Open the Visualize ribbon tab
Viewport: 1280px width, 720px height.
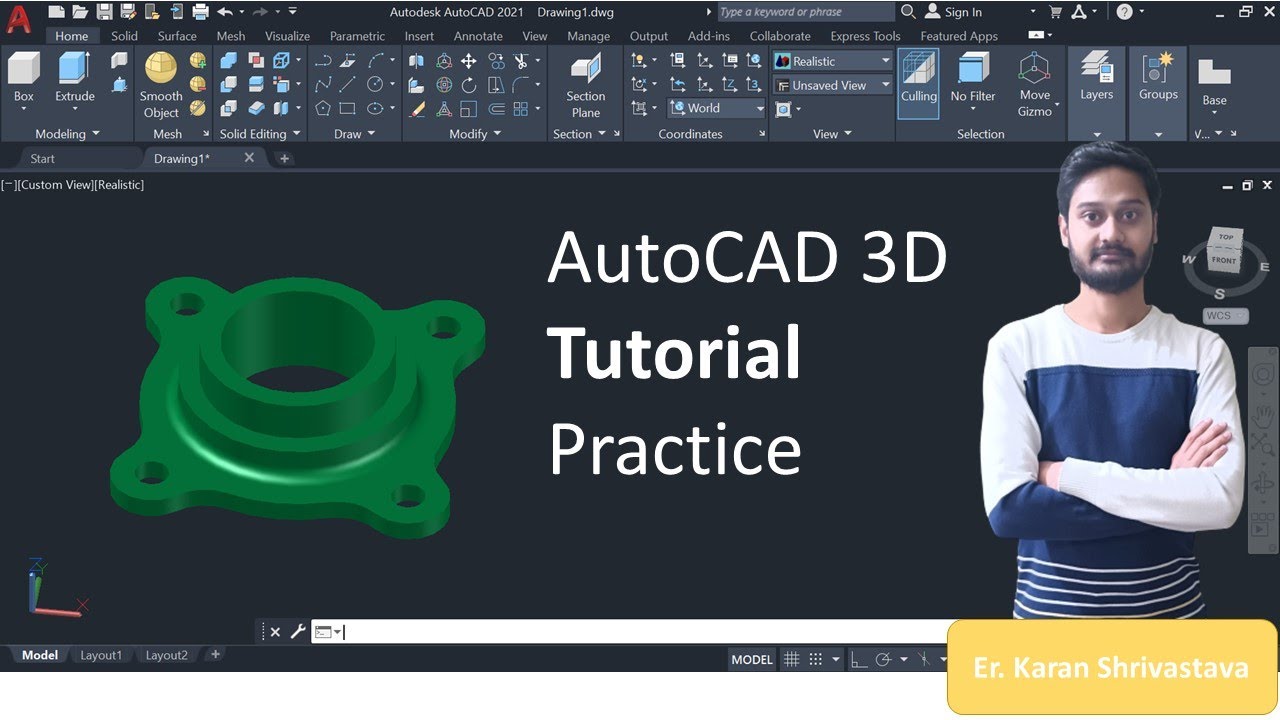pyautogui.click(x=287, y=36)
